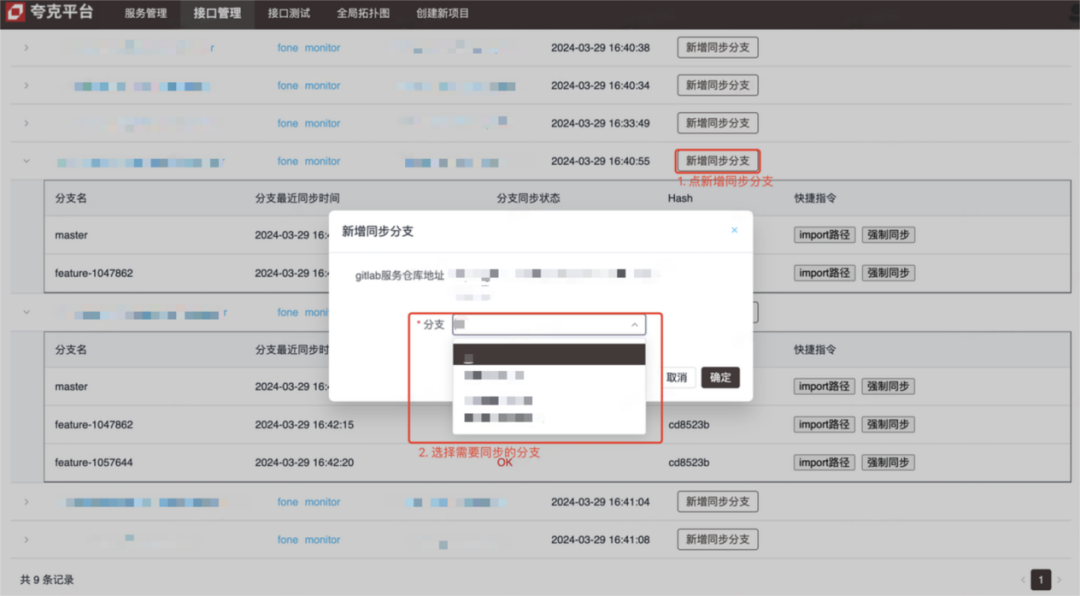This screenshot has height=596, width=1080.
Task: Click the monitor link in the 16:41:08 row
Action: click(322, 540)
